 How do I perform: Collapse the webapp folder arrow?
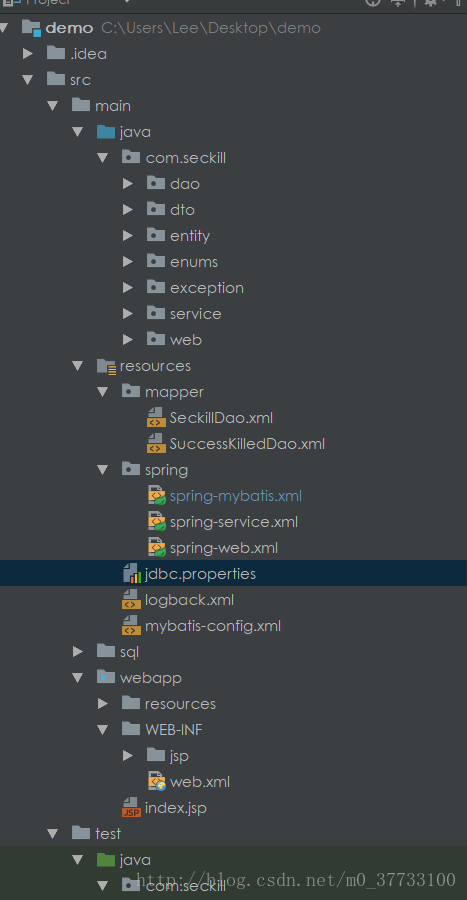(78, 678)
